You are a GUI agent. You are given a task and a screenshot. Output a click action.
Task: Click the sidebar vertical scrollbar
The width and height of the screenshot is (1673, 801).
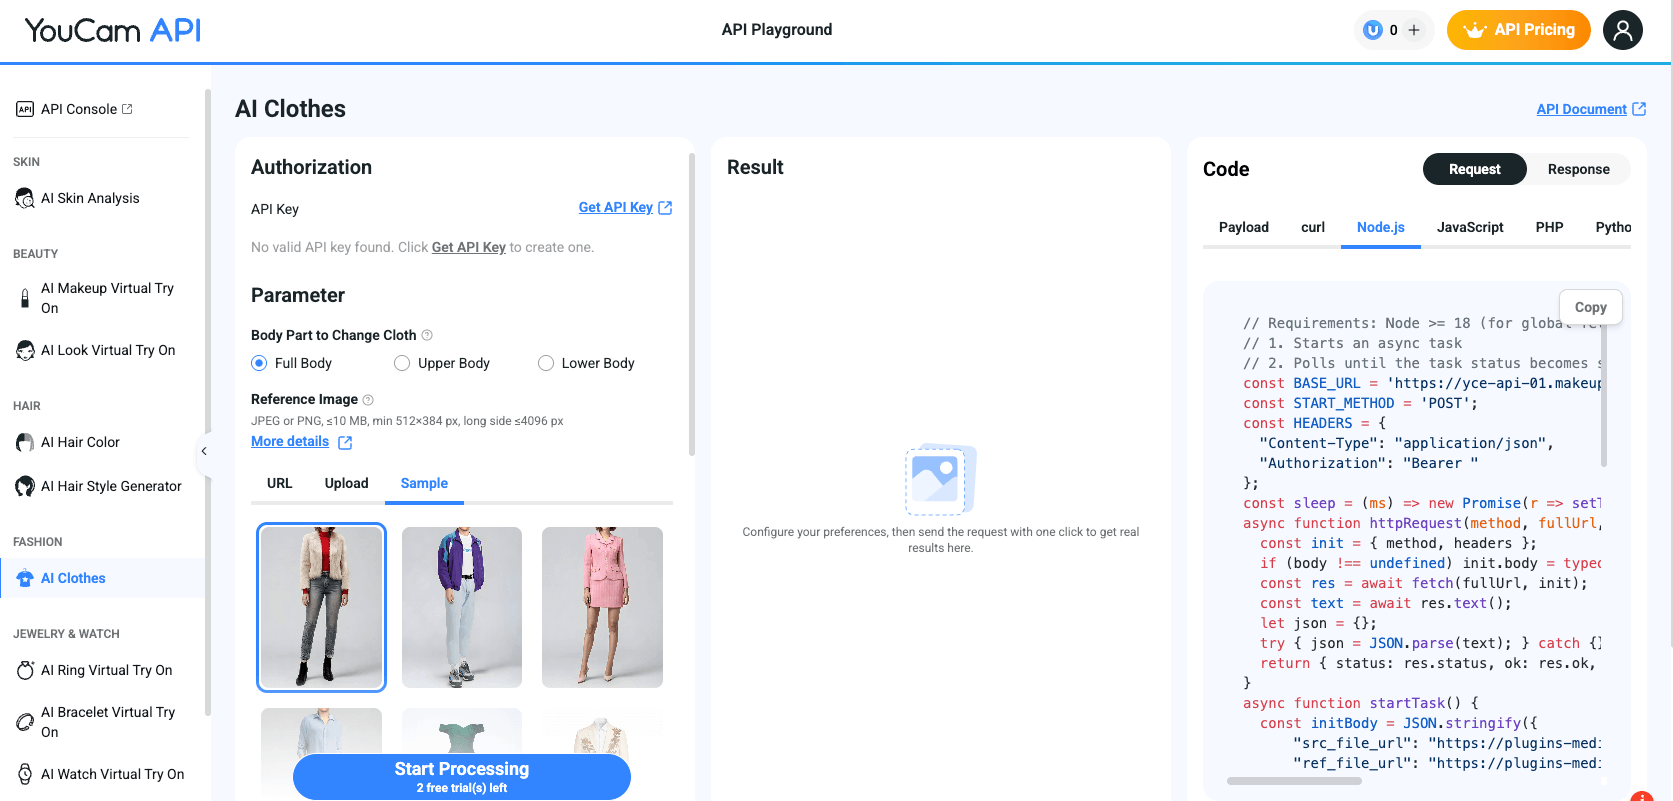coord(207,402)
